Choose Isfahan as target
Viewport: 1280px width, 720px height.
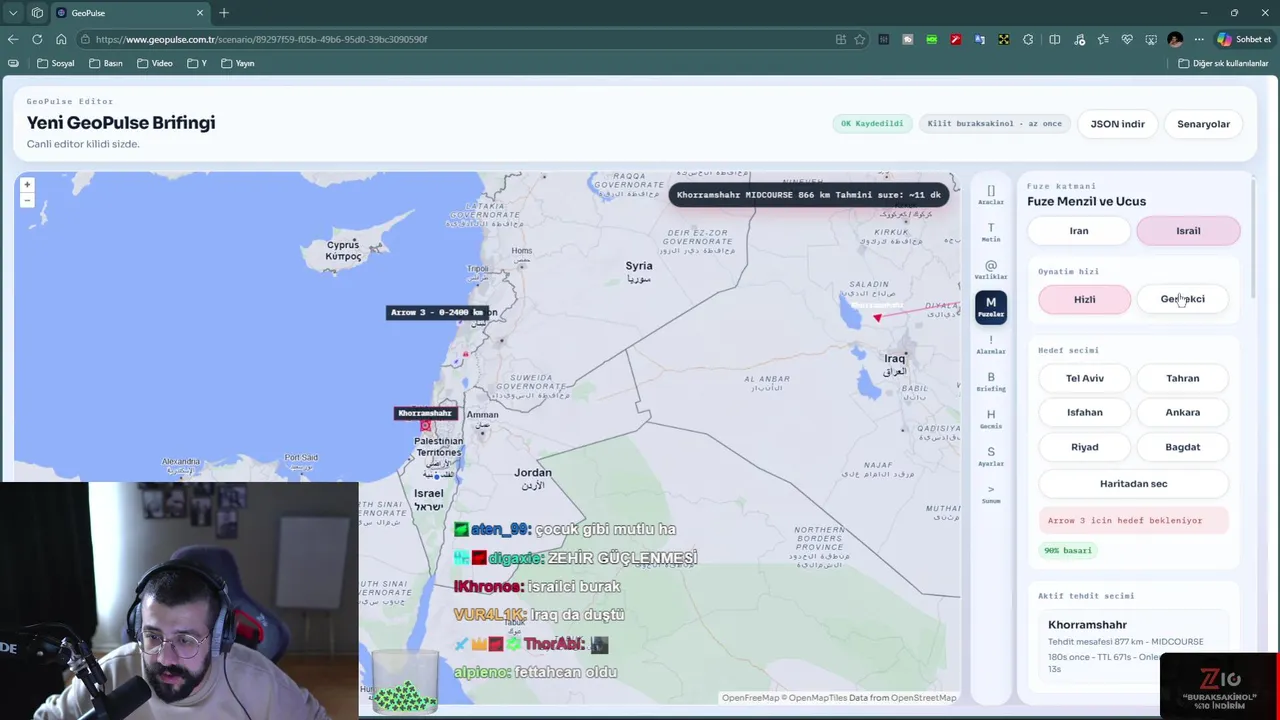pyautogui.click(x=1084, y=412)
